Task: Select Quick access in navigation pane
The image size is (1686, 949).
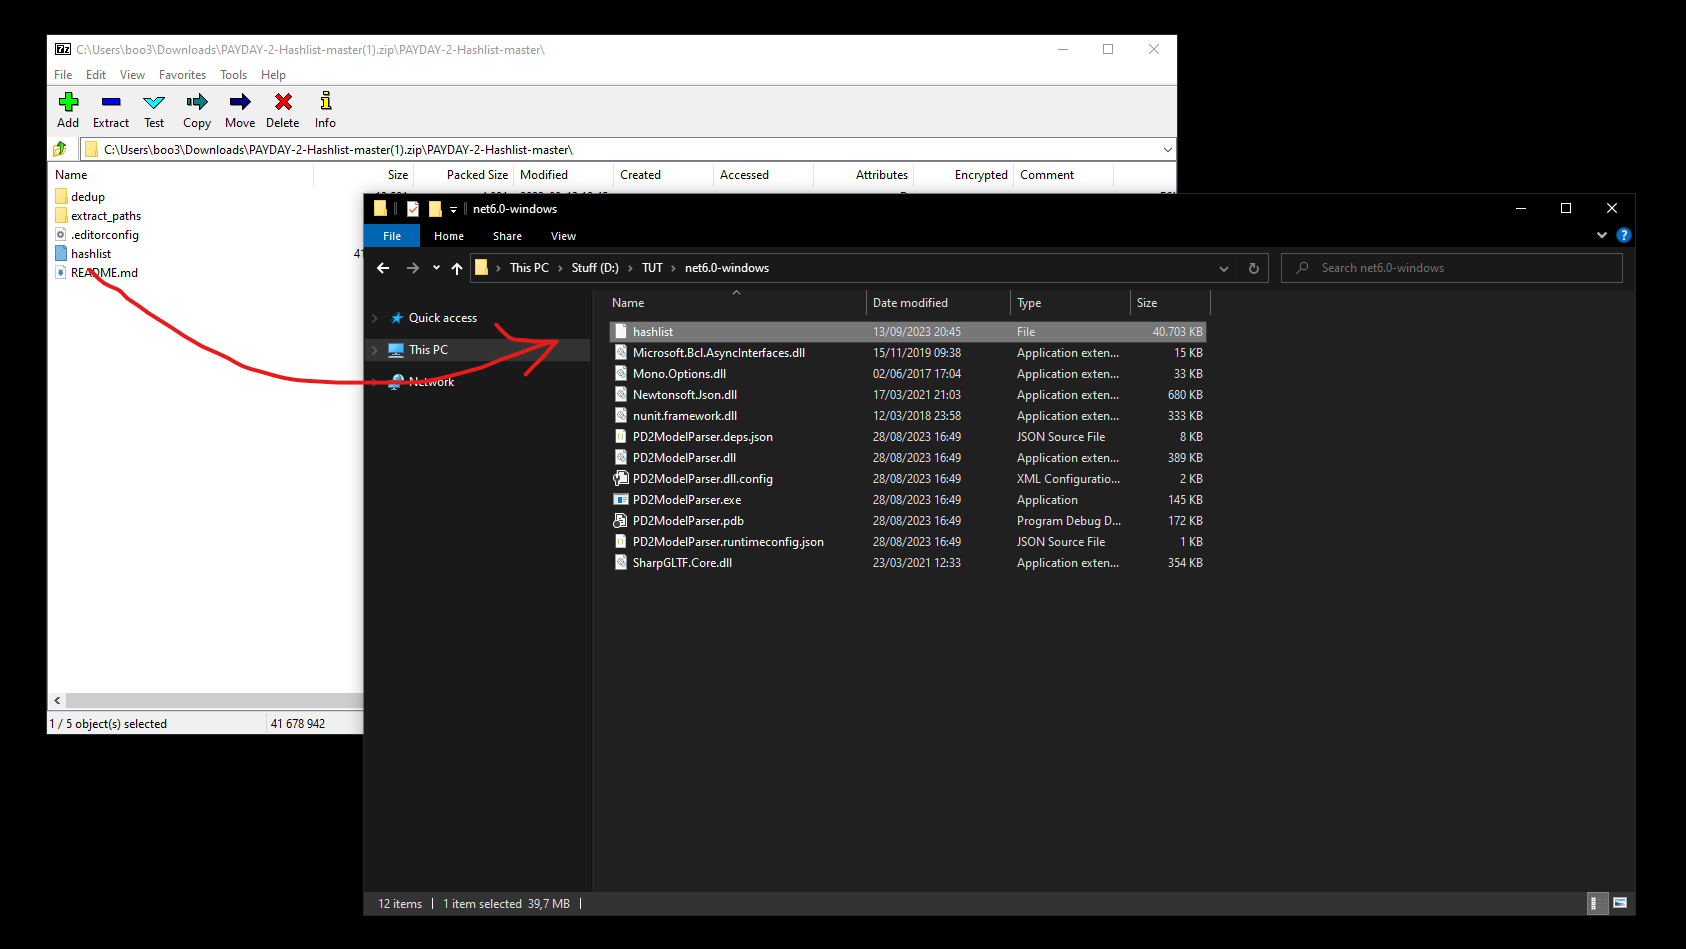Action: (x=442, y=318)
